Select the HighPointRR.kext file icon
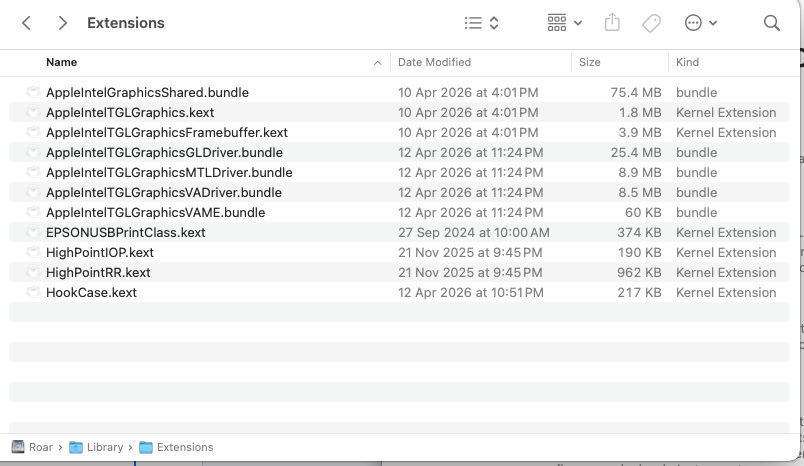Screen dimensions: 804x466 (x=33, y=272)
